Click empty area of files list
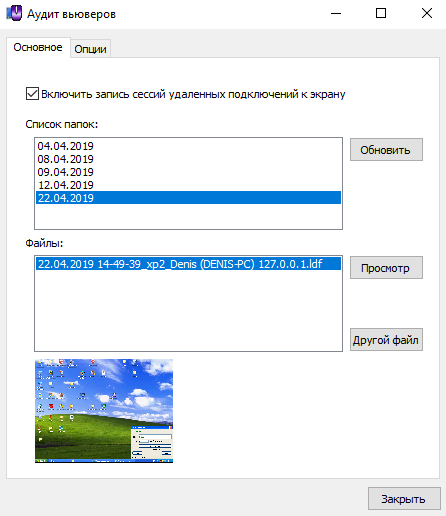The image size is (446, 516). point(188,310)
